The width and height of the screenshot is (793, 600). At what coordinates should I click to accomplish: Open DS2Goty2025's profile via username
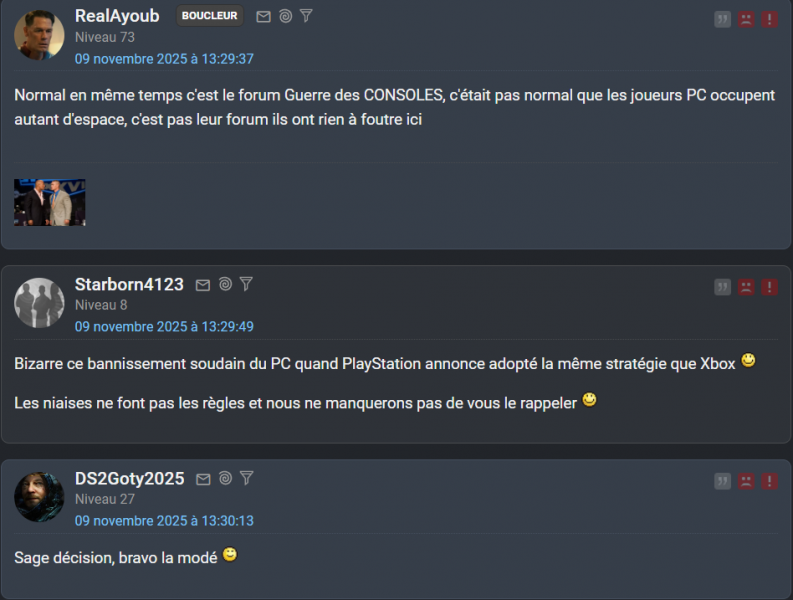[129, 478]
